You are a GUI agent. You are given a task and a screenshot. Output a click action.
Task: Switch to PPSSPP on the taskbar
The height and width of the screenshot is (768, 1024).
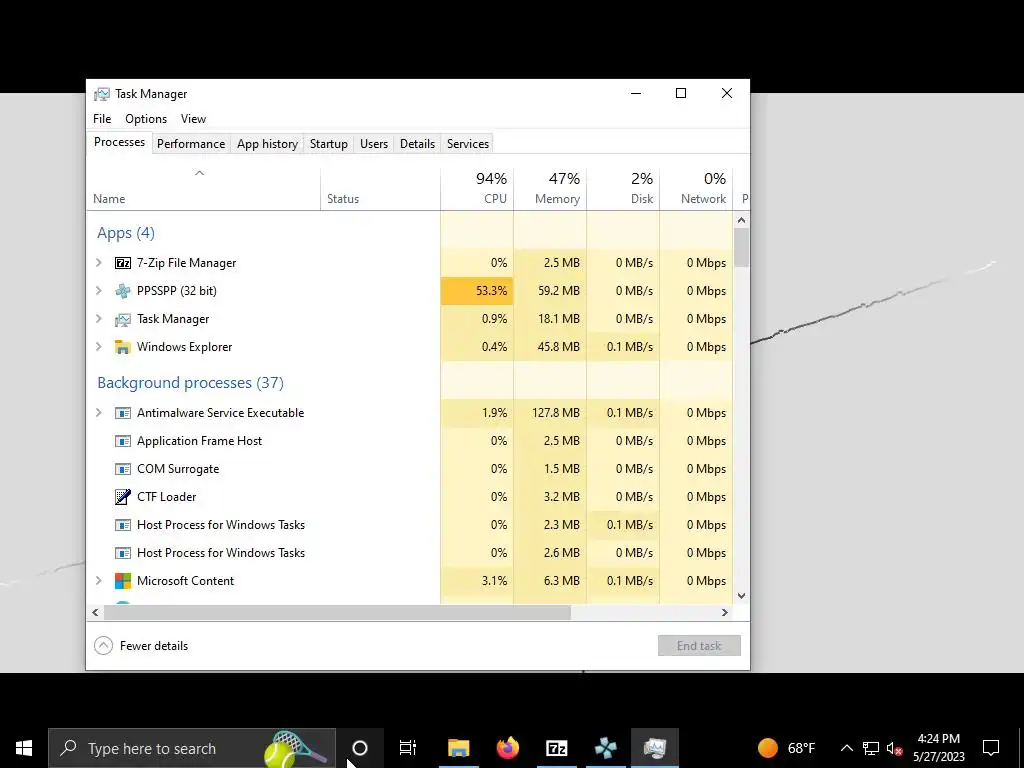(x=605, y=748)
